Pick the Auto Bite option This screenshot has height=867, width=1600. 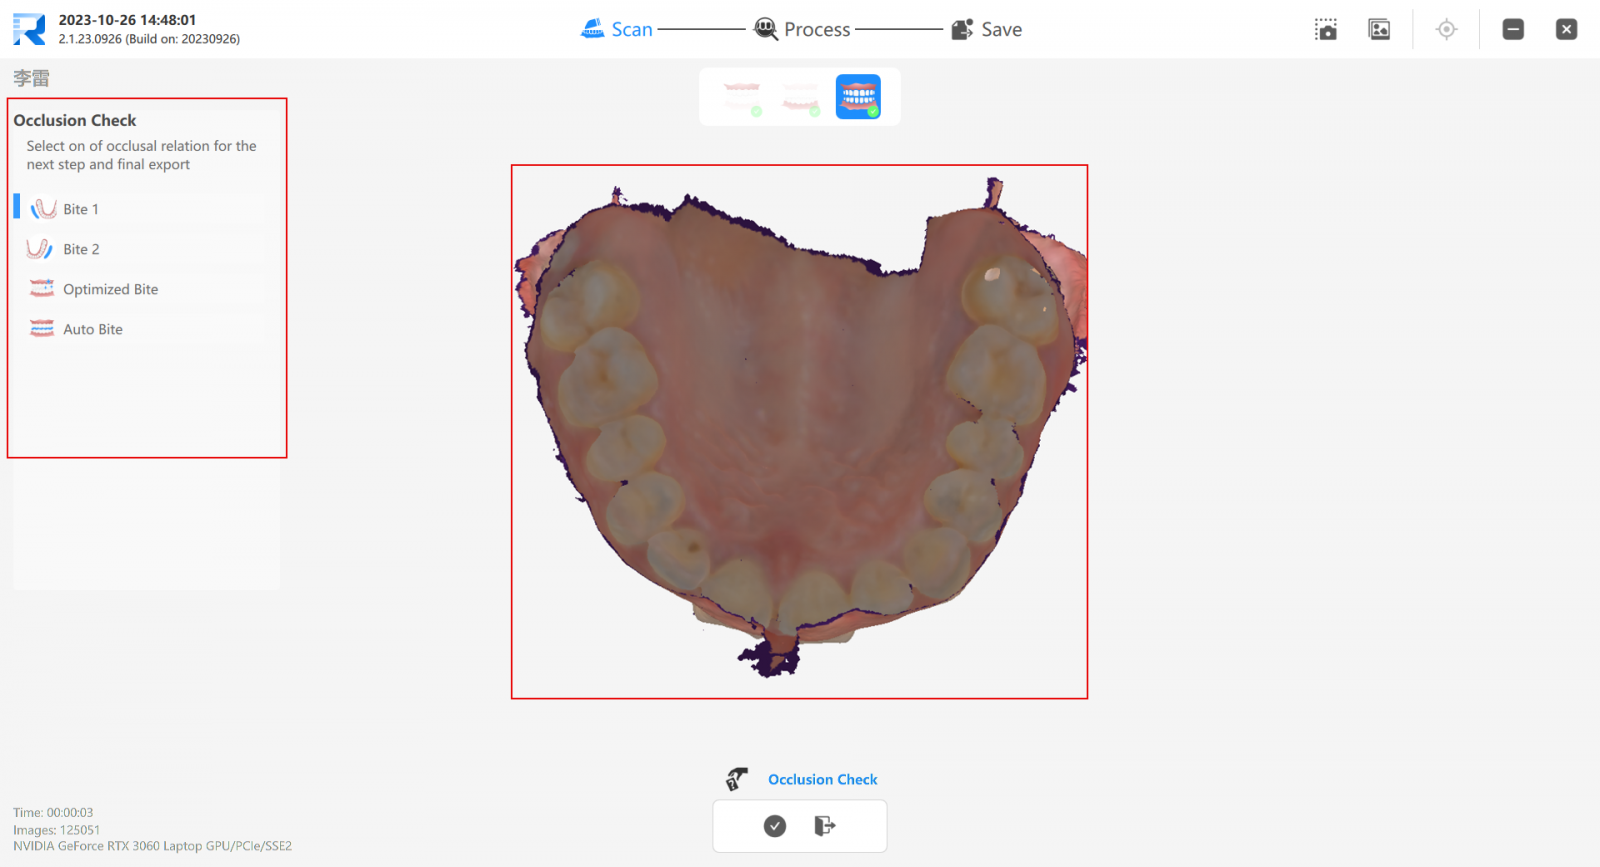(146, 329)
